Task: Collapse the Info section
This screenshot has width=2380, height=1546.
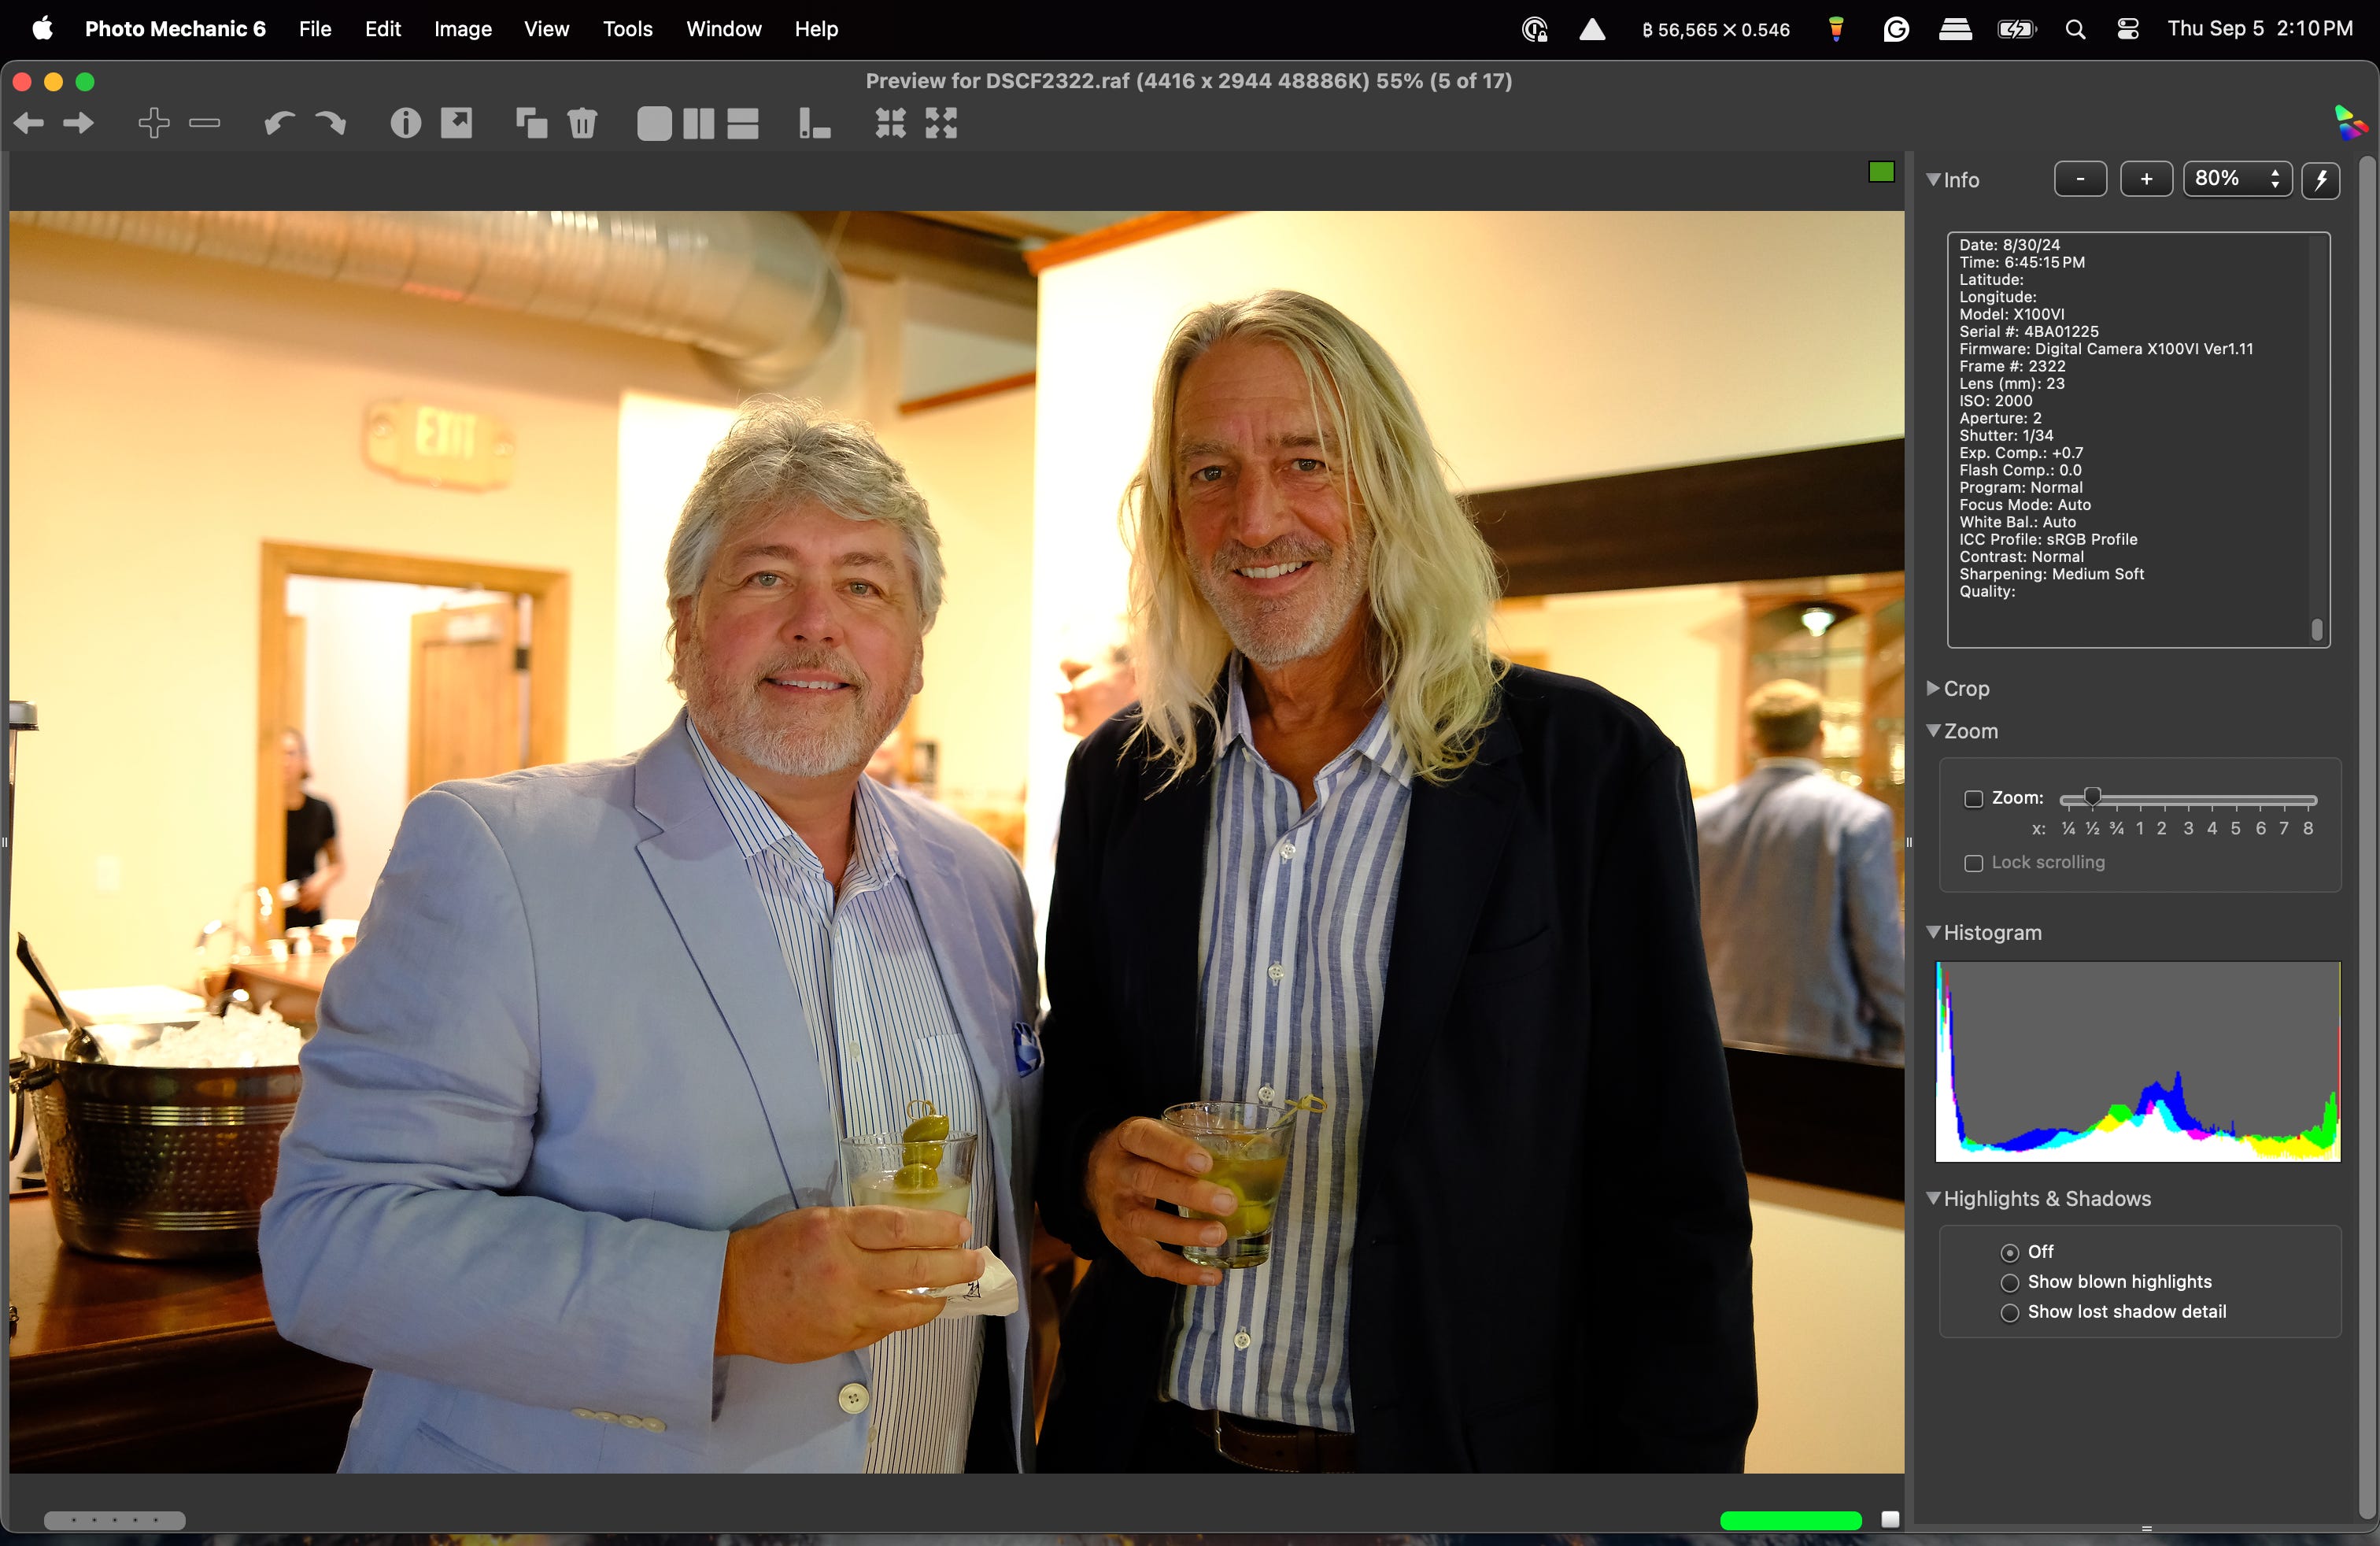Action: click(1933, 180)
